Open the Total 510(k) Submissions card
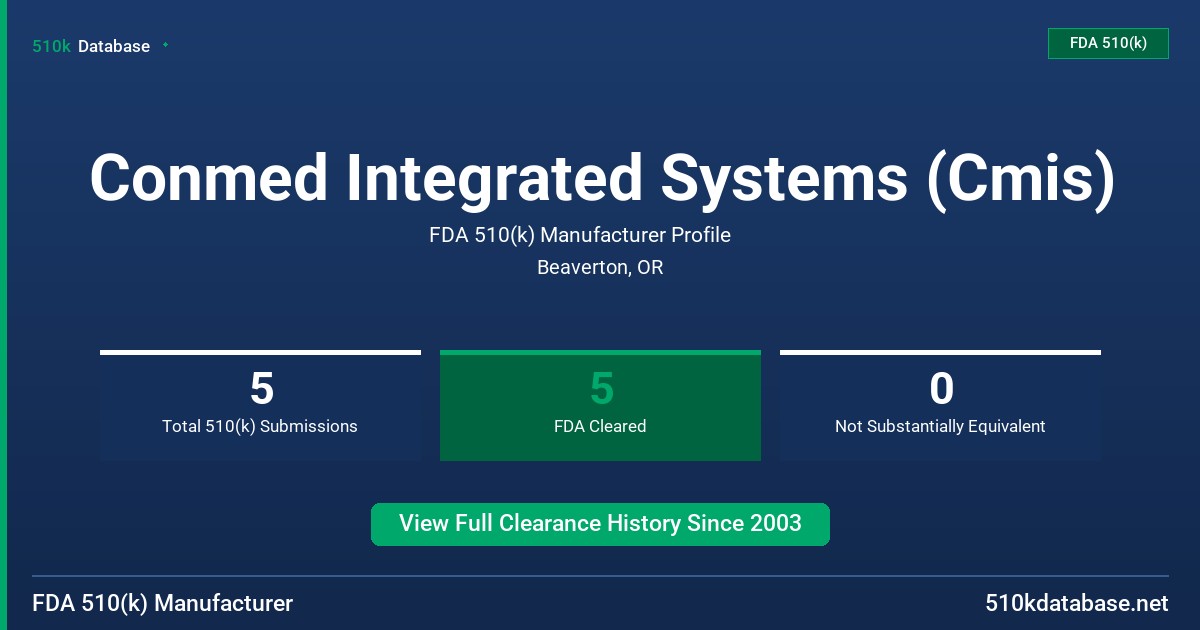Viewport: 1200px width, 630px height. point(260,406)
